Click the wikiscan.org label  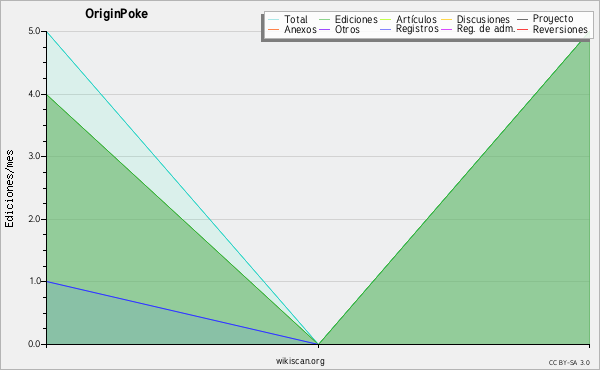pyautogui.click(x=300, y=361)
